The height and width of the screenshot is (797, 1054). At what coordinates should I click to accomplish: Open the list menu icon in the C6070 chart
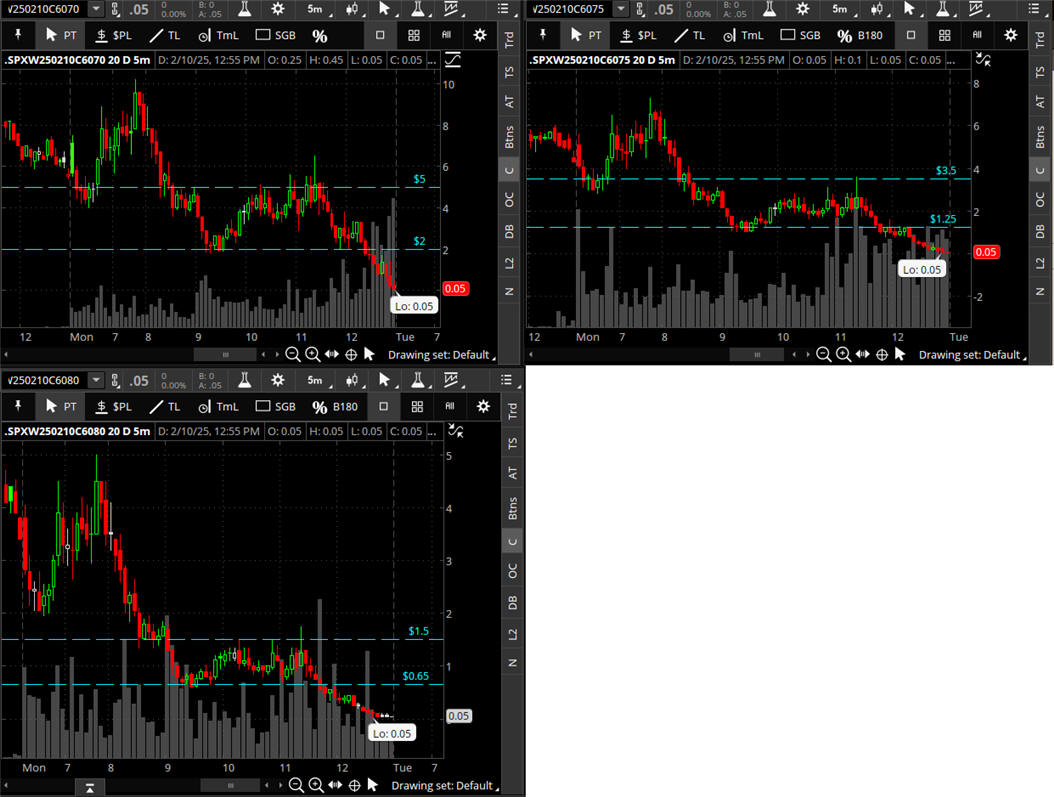coord(503,9)
